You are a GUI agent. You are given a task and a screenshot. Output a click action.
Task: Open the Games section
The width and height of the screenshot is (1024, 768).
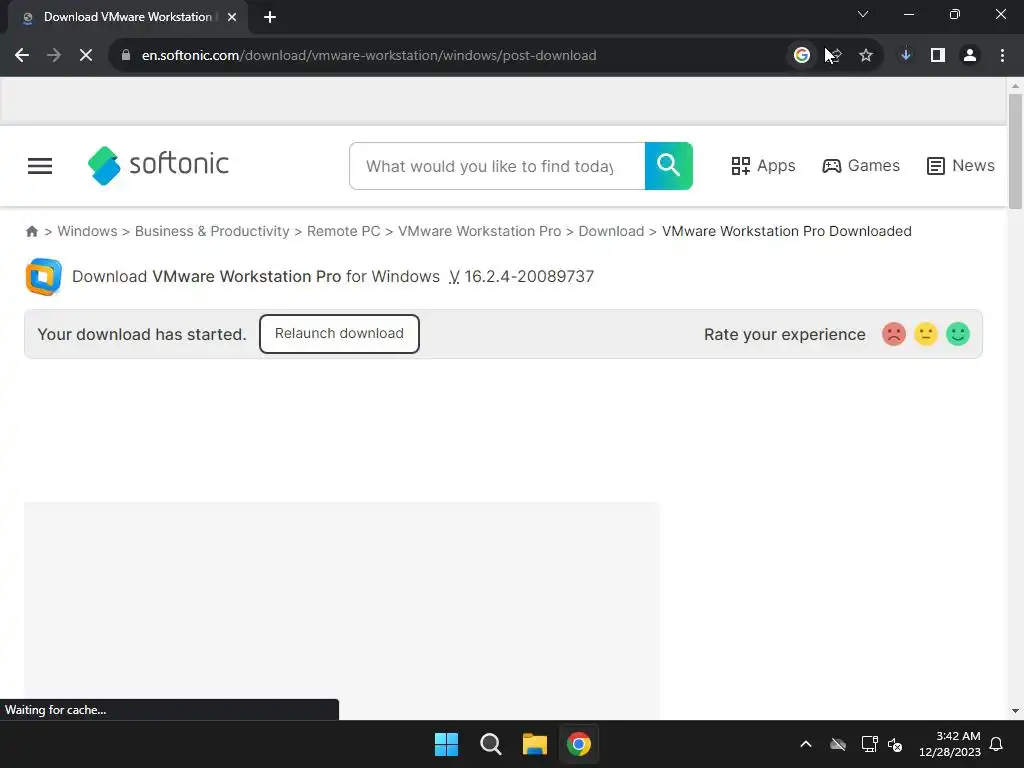(861, 166)
